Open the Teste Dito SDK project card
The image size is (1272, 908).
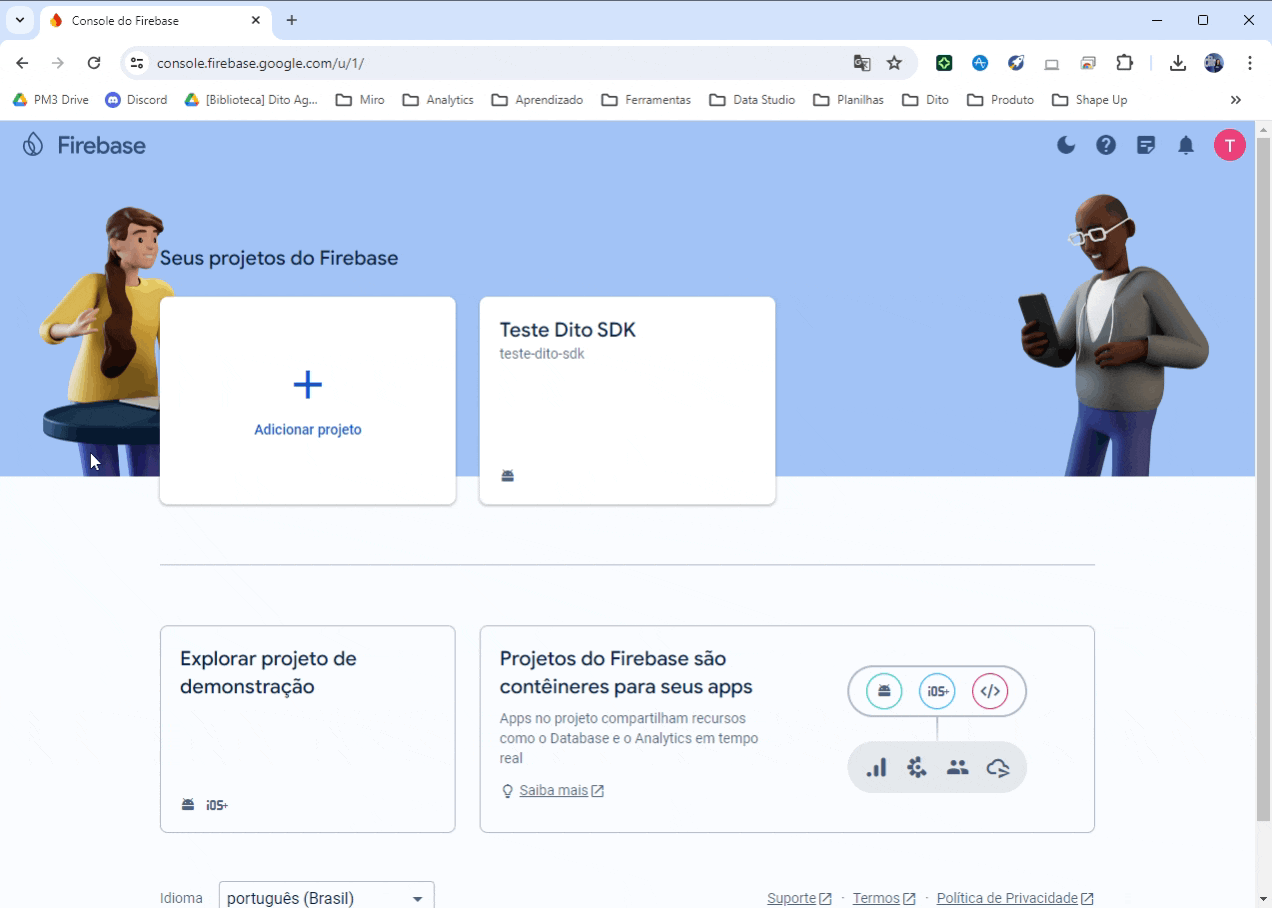pyautogui.click(x=627, y=400)
